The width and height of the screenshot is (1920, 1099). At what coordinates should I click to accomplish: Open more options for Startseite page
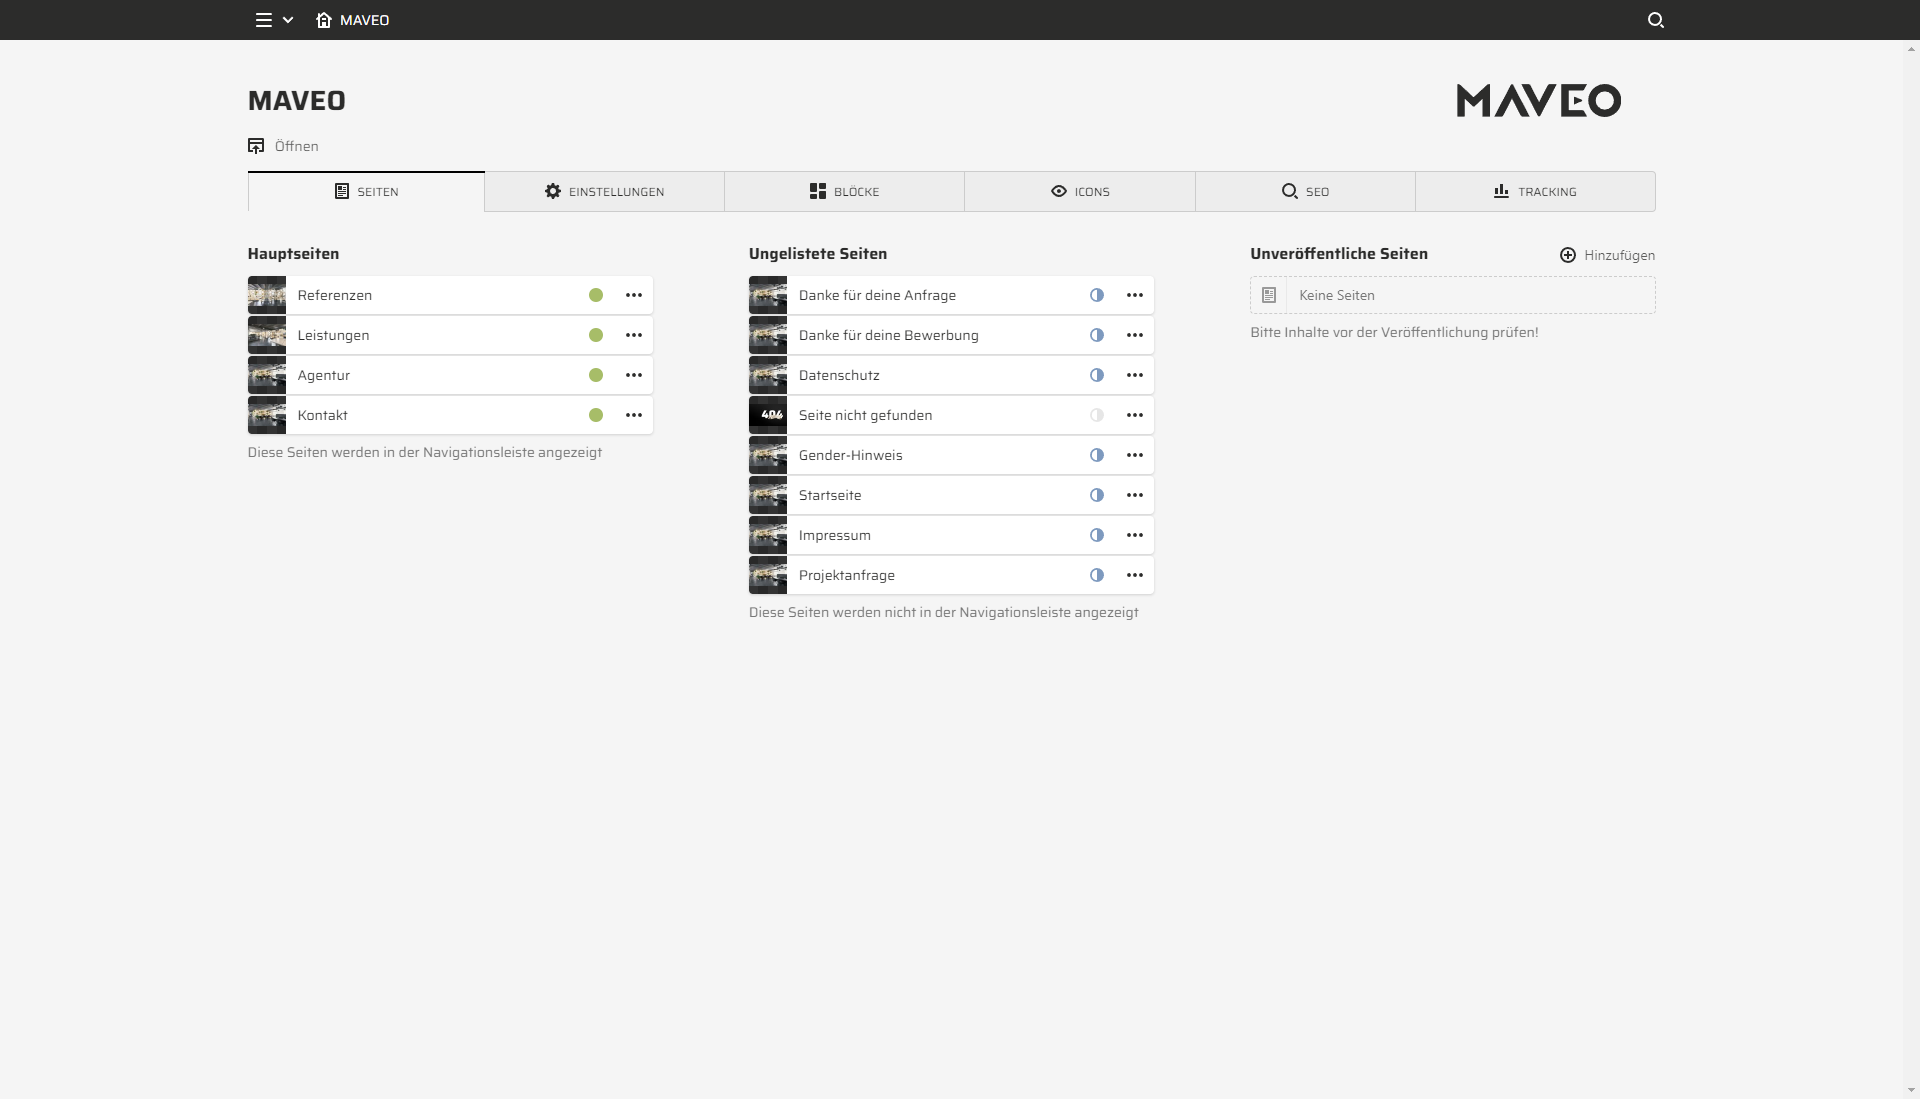click(x=1135, y=495)
